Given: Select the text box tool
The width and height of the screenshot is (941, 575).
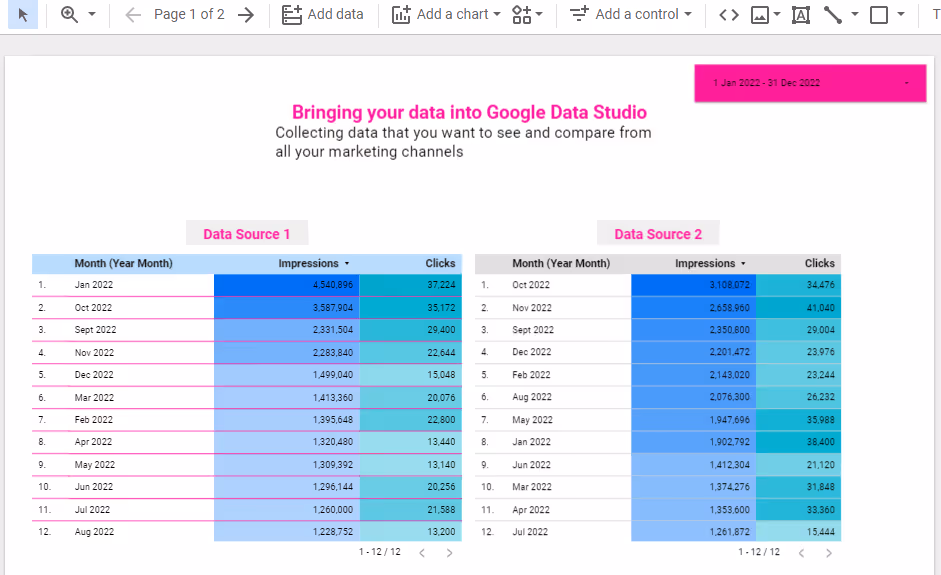Looking at the screenshot, I should [x=801, y=14].
